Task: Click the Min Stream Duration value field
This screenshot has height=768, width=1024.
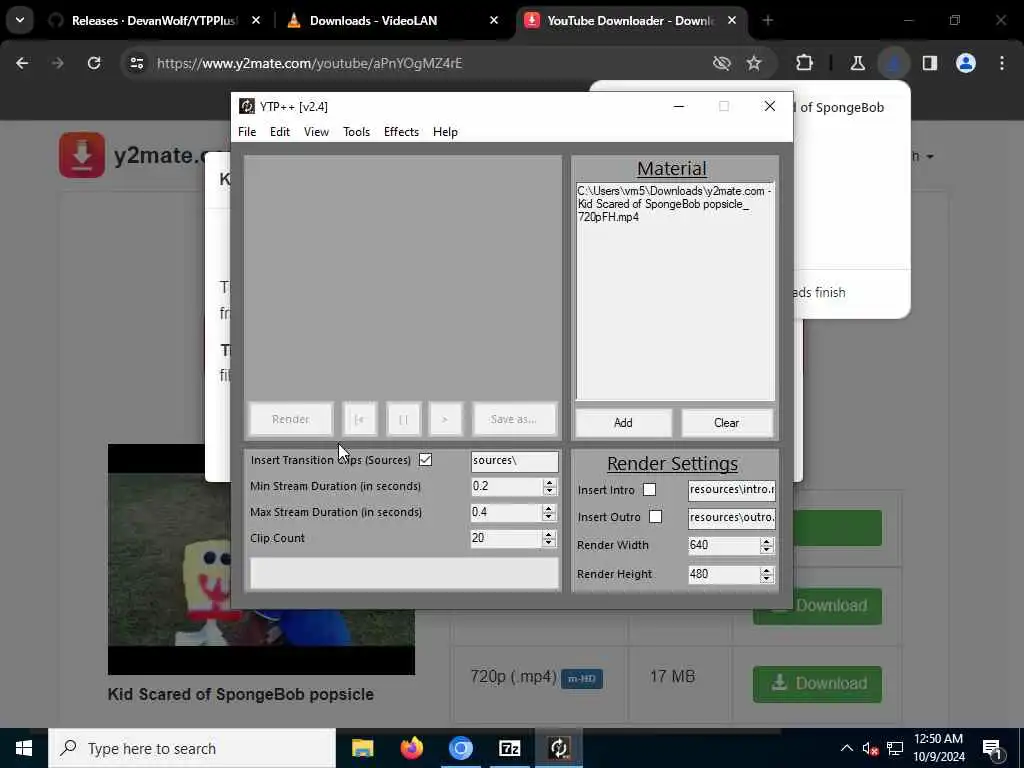Action: [x=506, y=487]
